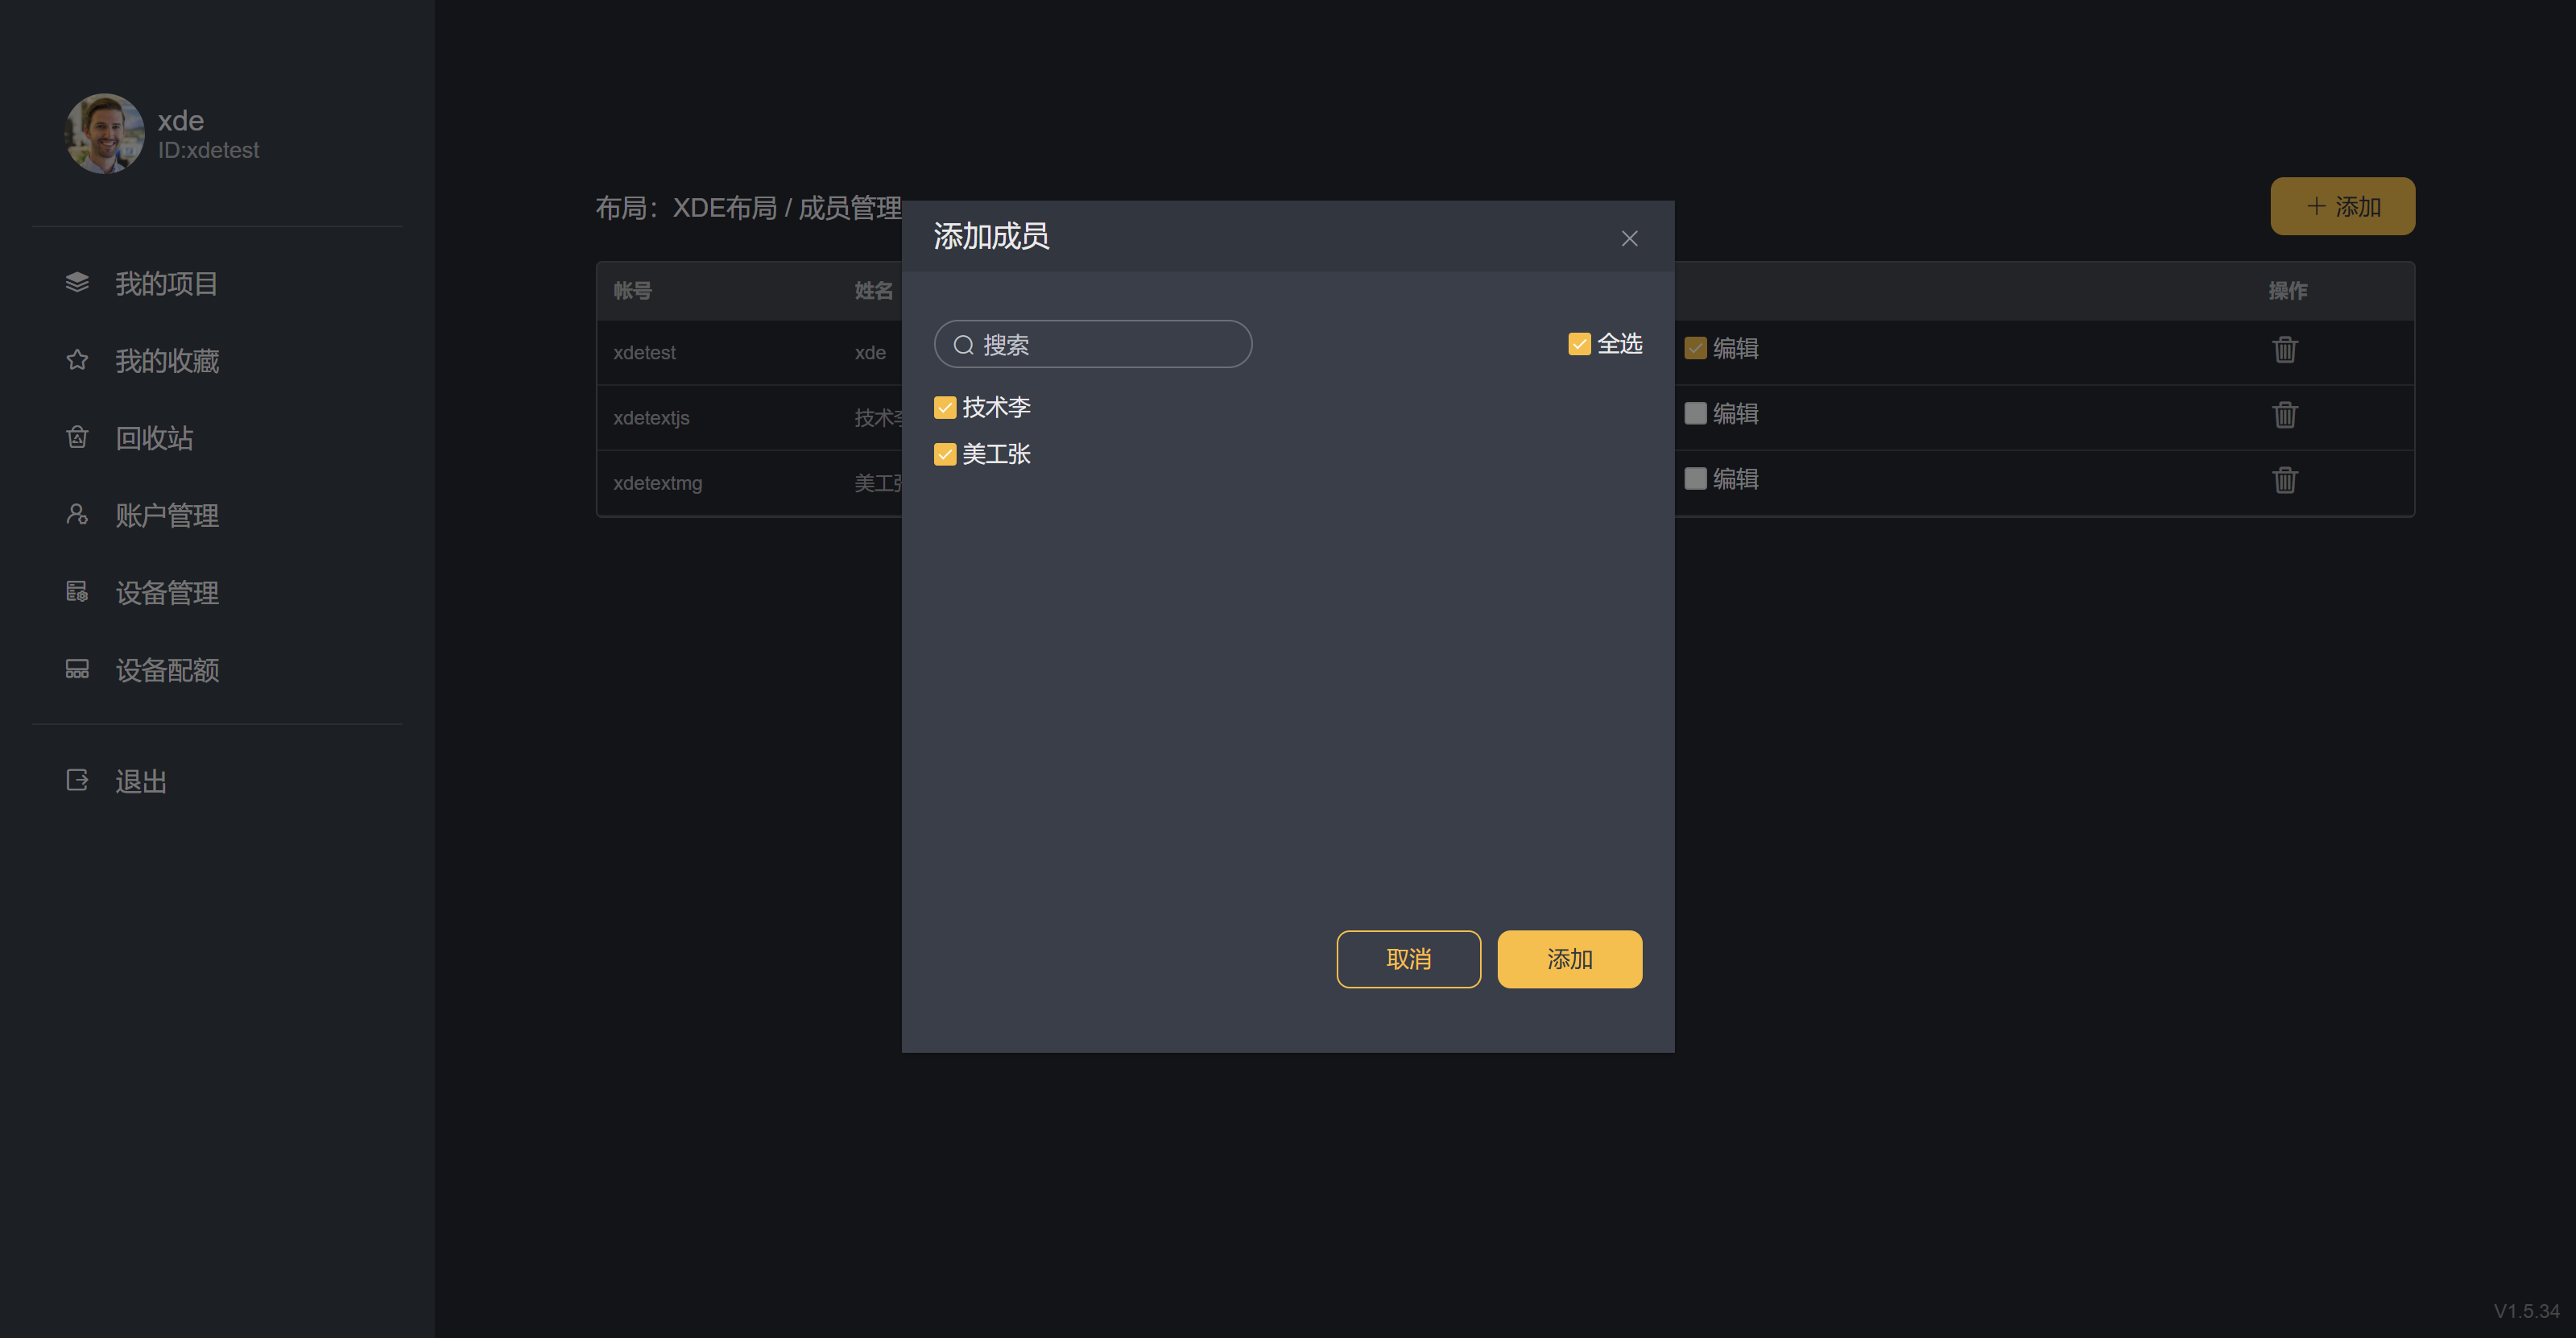Screen dimensions: 2576x1338
Task: Delete the xdetextjs member row
Action: pyautogui.click(x=2285, y=415)
